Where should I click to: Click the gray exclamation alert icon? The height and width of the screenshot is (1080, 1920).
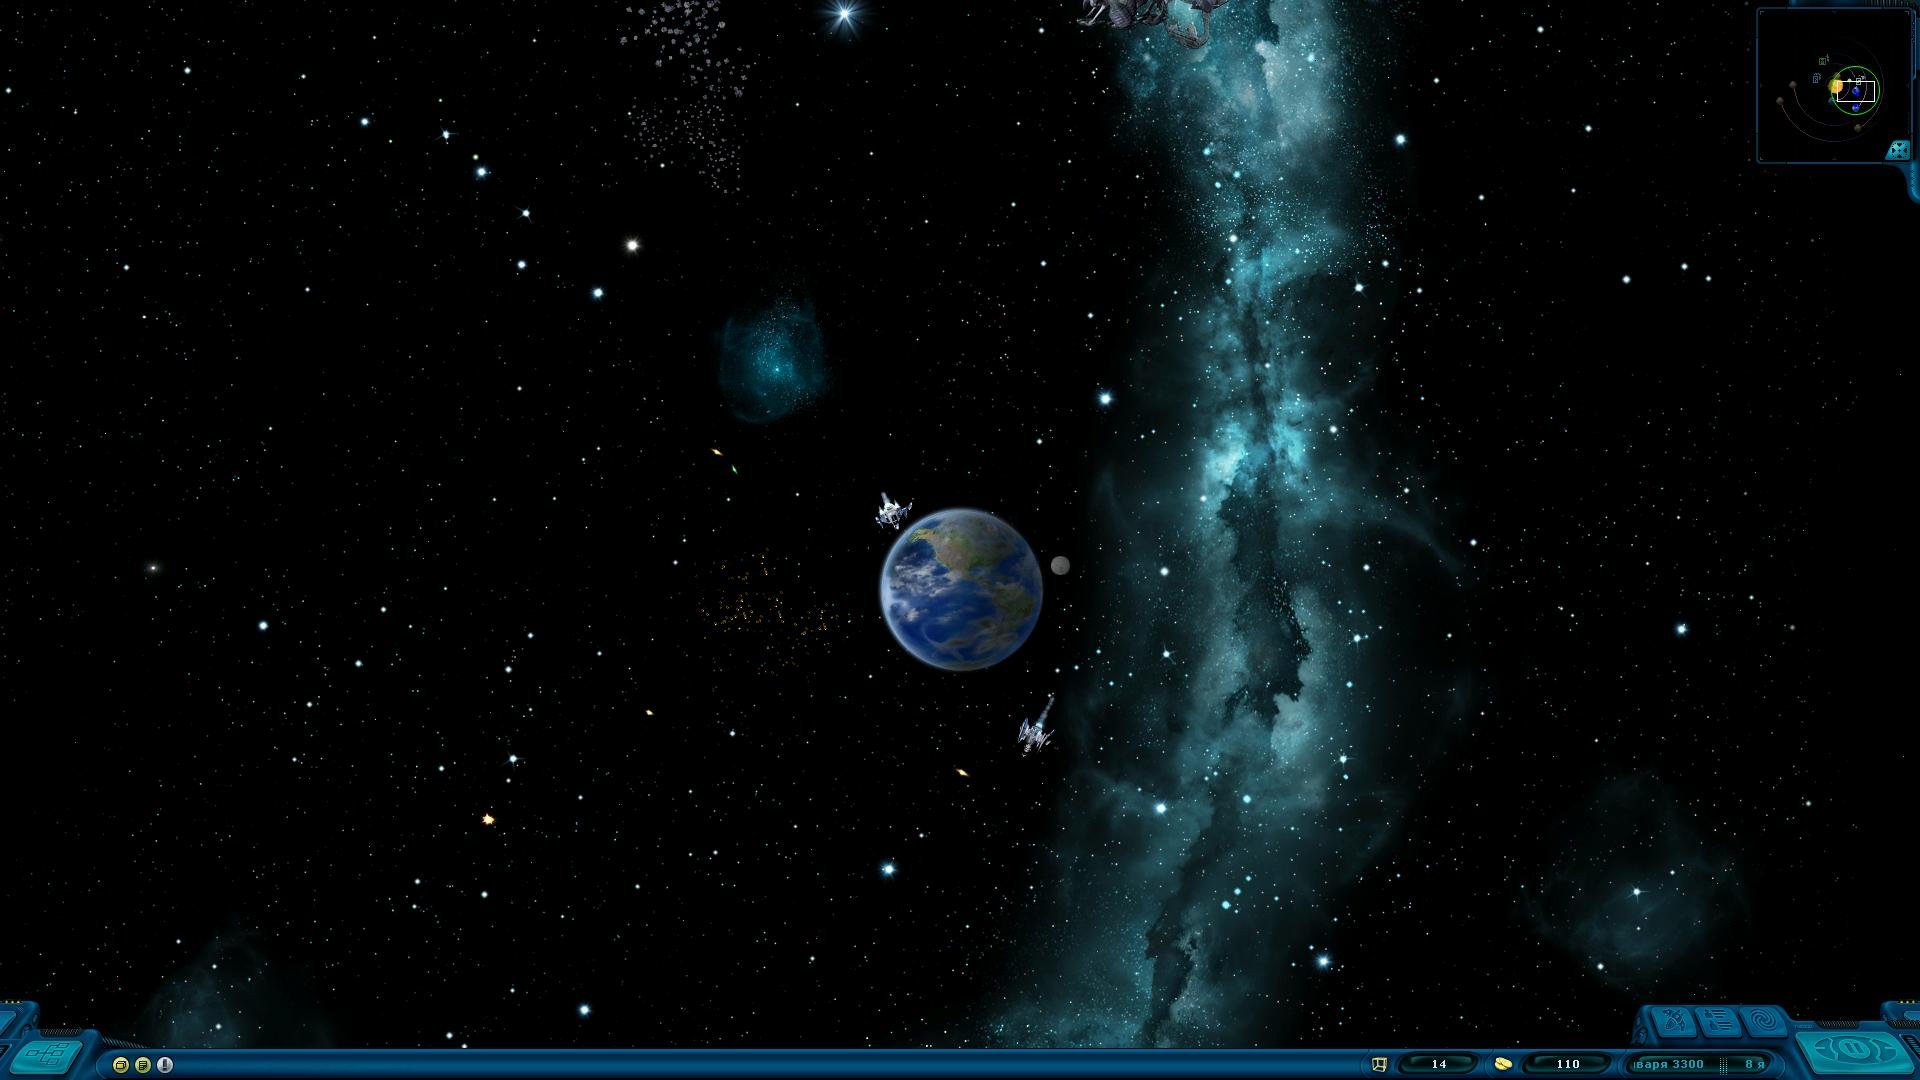(165, 1065)
